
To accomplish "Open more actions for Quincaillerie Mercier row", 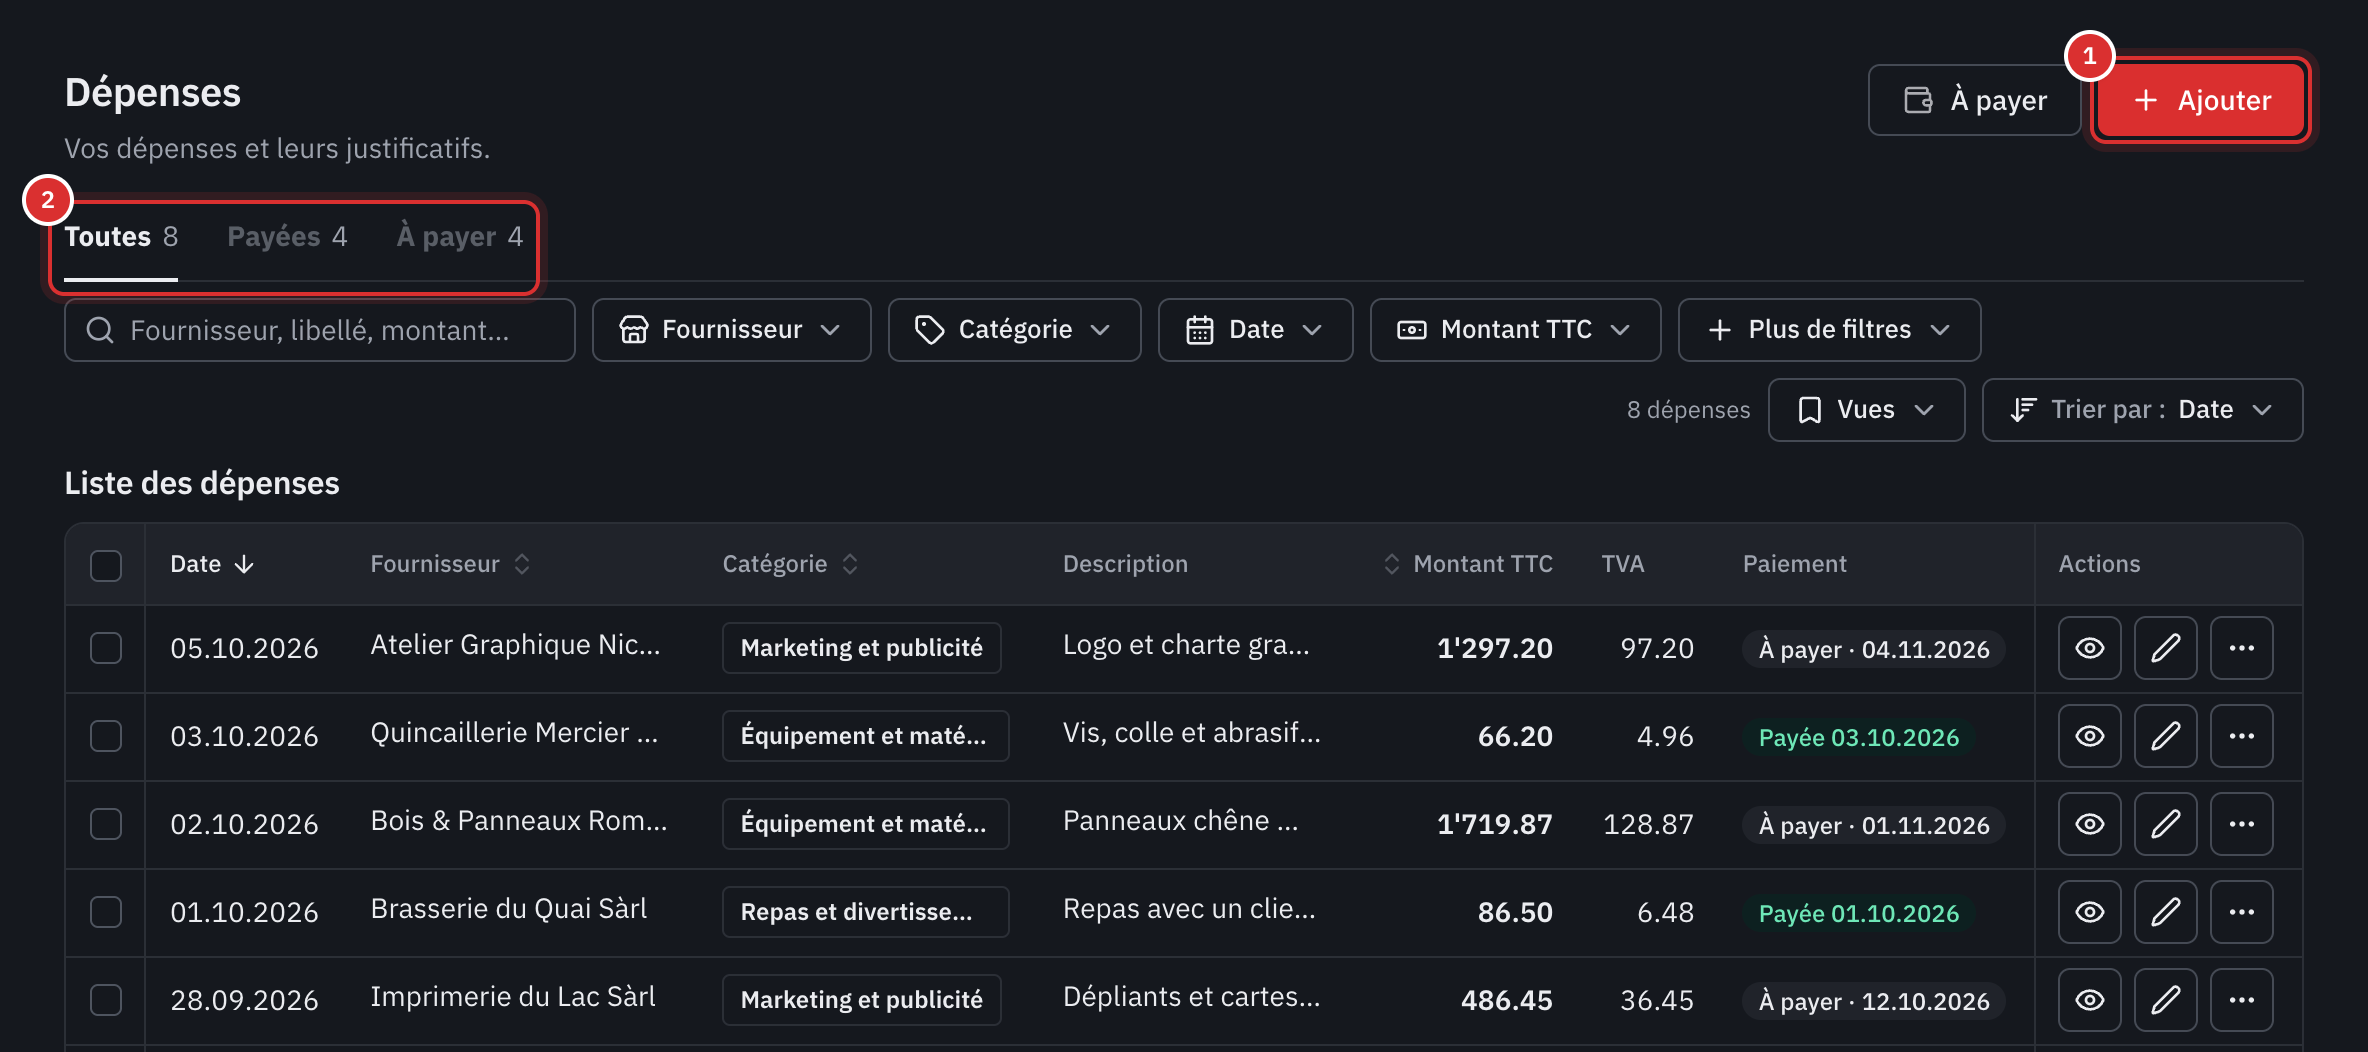I will pos(2241,736).
